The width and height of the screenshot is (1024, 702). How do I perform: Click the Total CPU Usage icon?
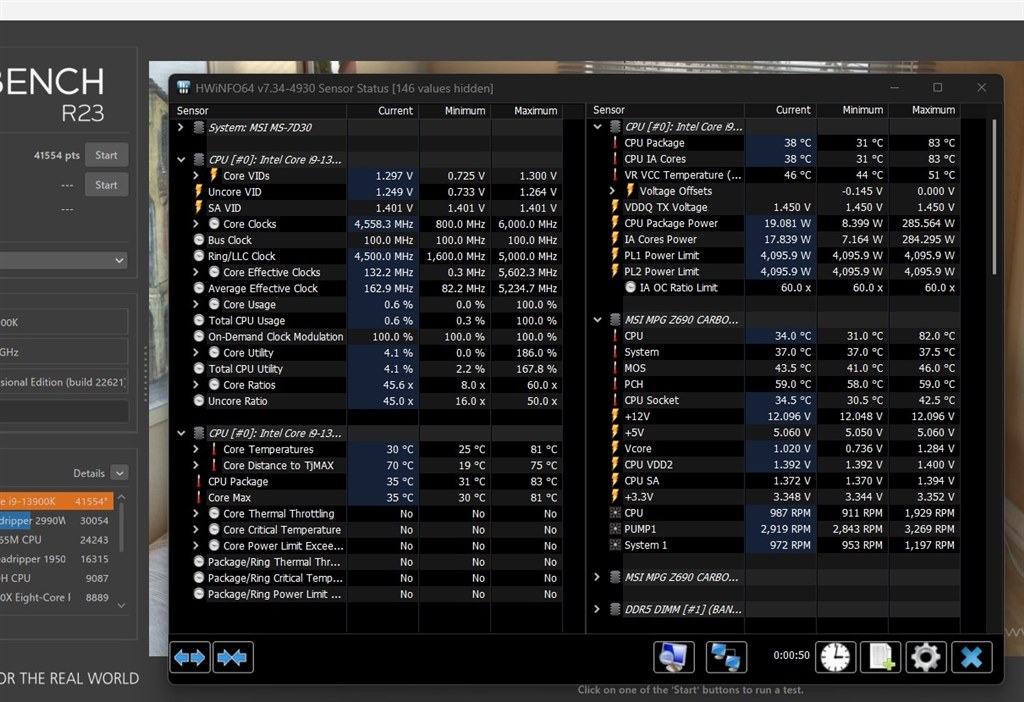coord(199,320)
